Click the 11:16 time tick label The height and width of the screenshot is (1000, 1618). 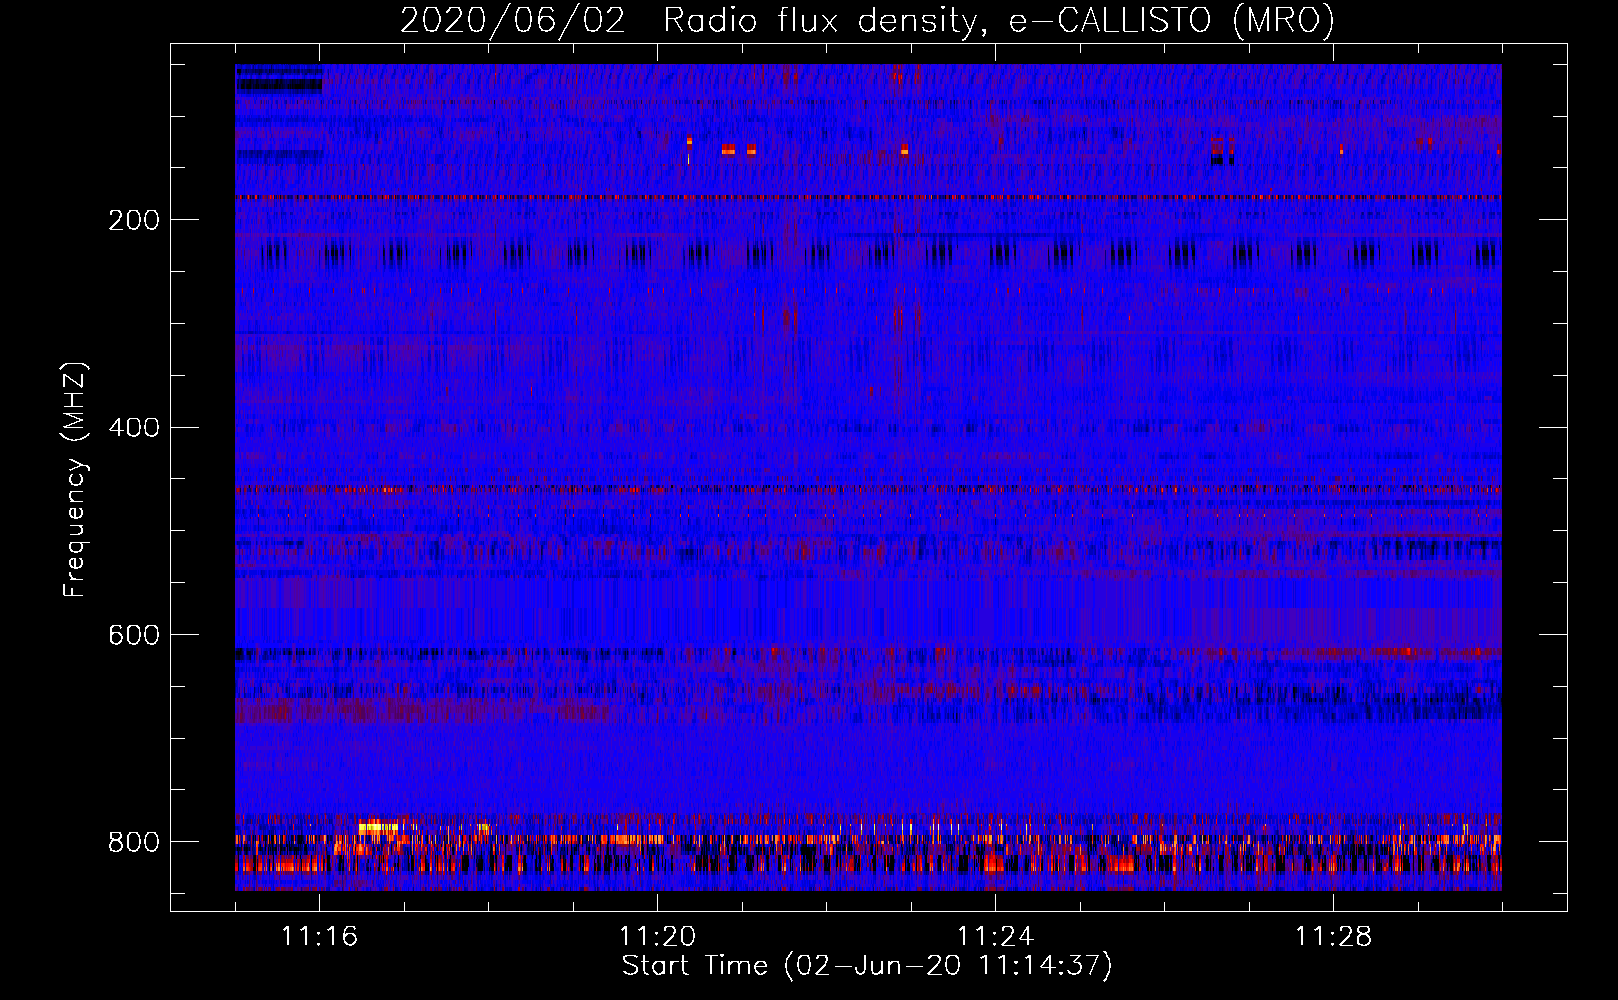tap(320, 936)
